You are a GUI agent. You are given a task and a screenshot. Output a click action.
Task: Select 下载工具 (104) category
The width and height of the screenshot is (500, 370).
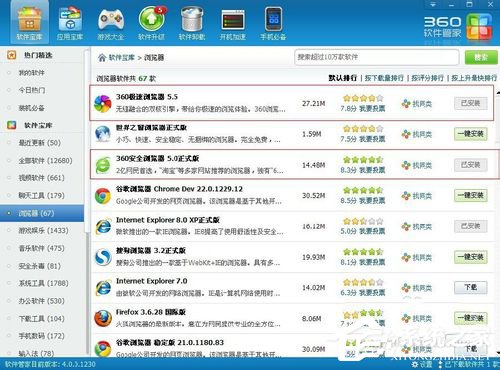[x=41, y=318]
